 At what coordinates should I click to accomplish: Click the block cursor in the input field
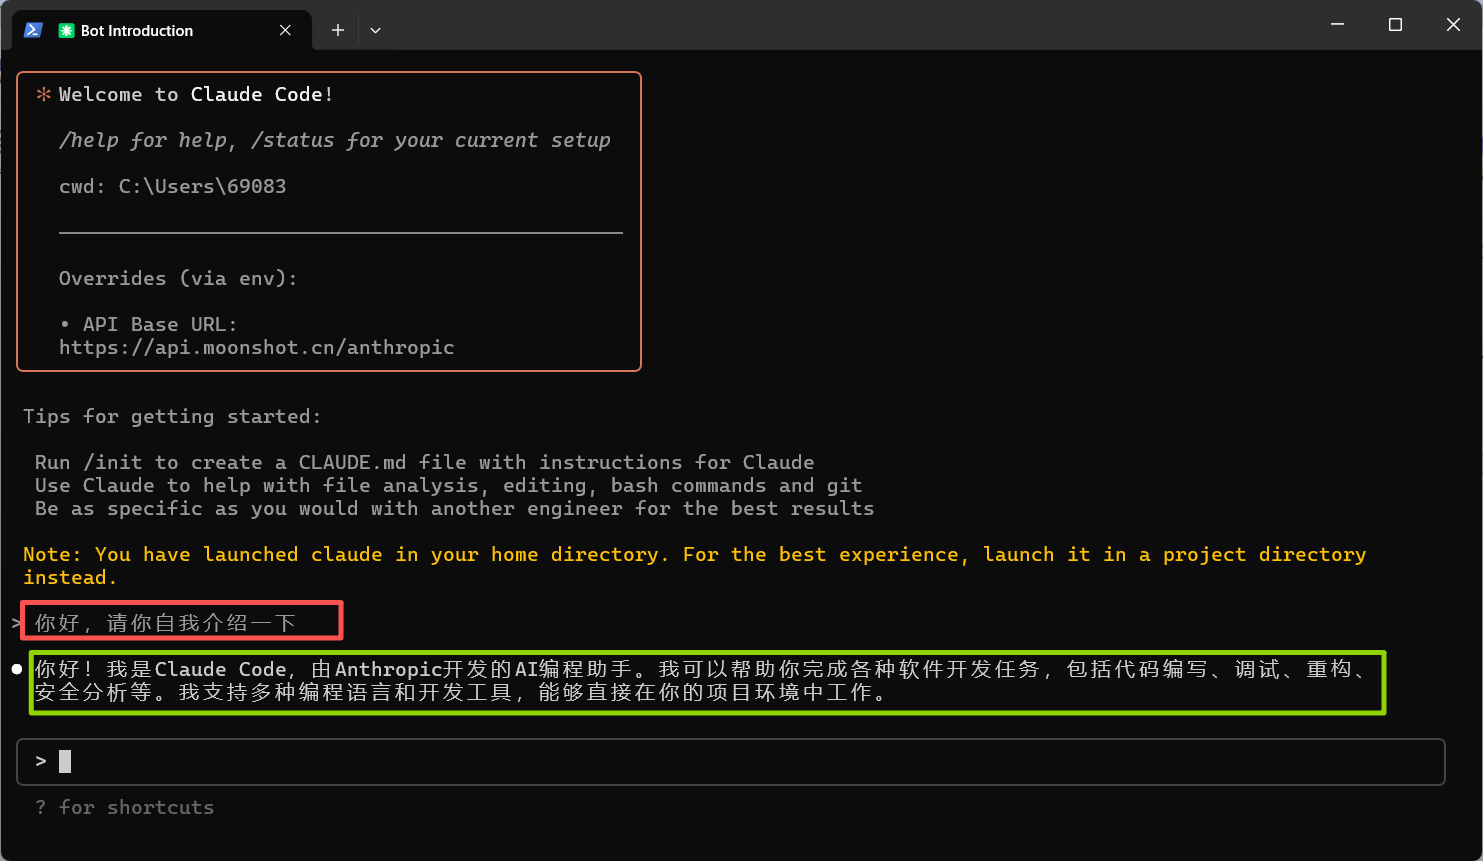[64, 761]
